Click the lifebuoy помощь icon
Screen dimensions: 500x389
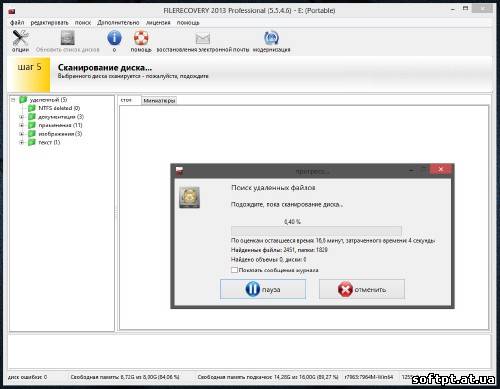[141, 38]
